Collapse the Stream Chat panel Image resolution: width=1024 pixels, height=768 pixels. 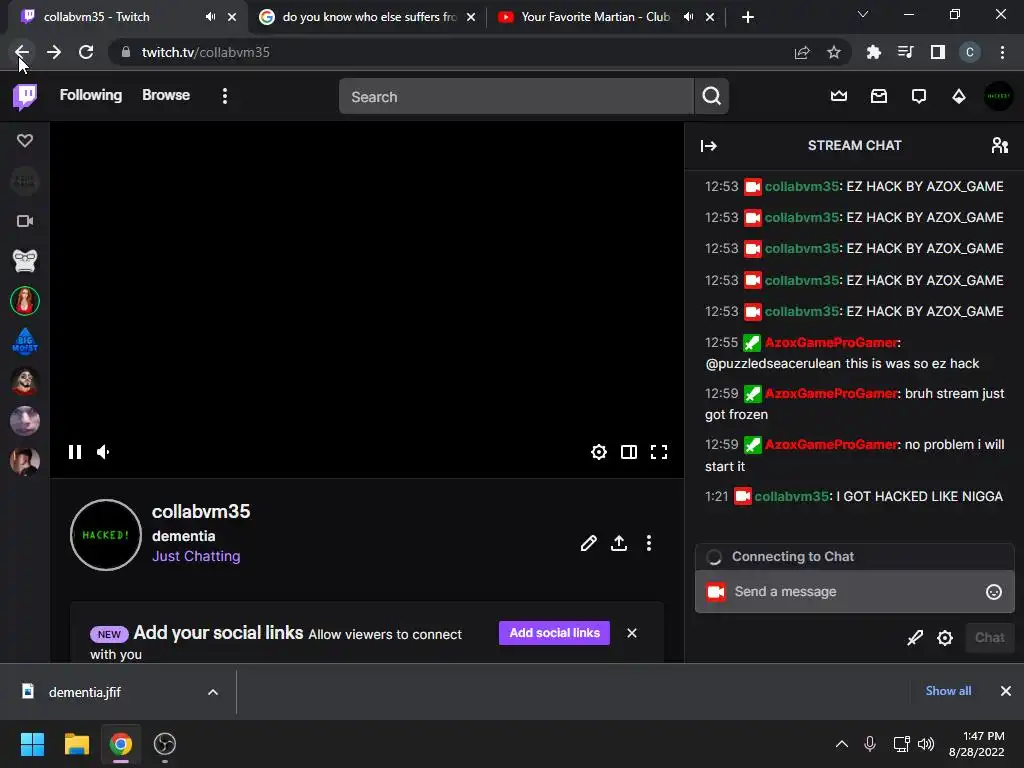[x=709, y=146]
